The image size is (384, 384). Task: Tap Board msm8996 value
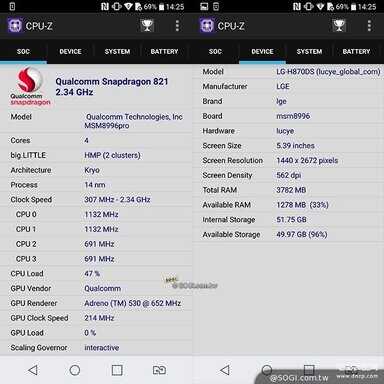click(293, 116)
